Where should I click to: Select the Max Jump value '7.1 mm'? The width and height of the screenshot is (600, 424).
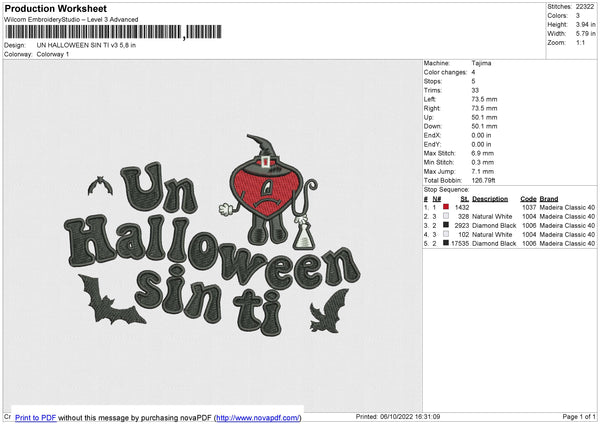[x=483, y=171]
